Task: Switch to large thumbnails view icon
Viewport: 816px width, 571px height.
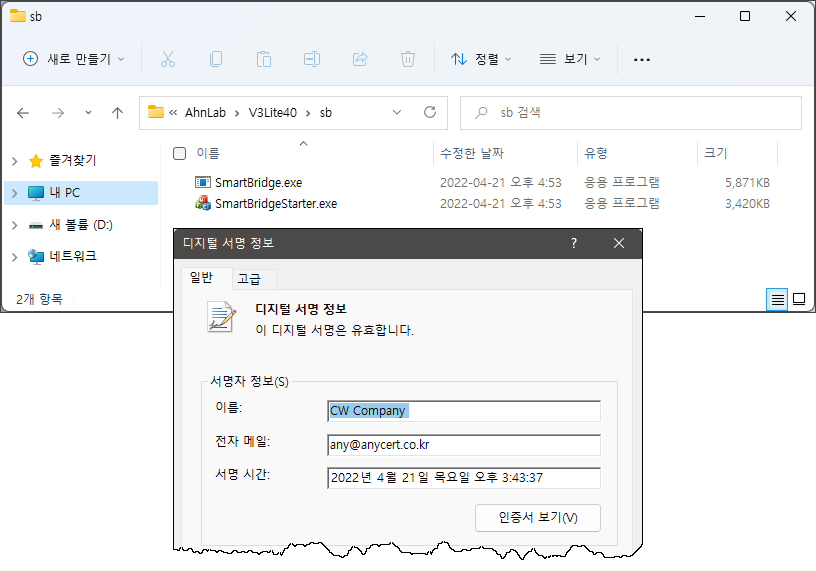Action: pyautogui.click(x=799, y=299)
